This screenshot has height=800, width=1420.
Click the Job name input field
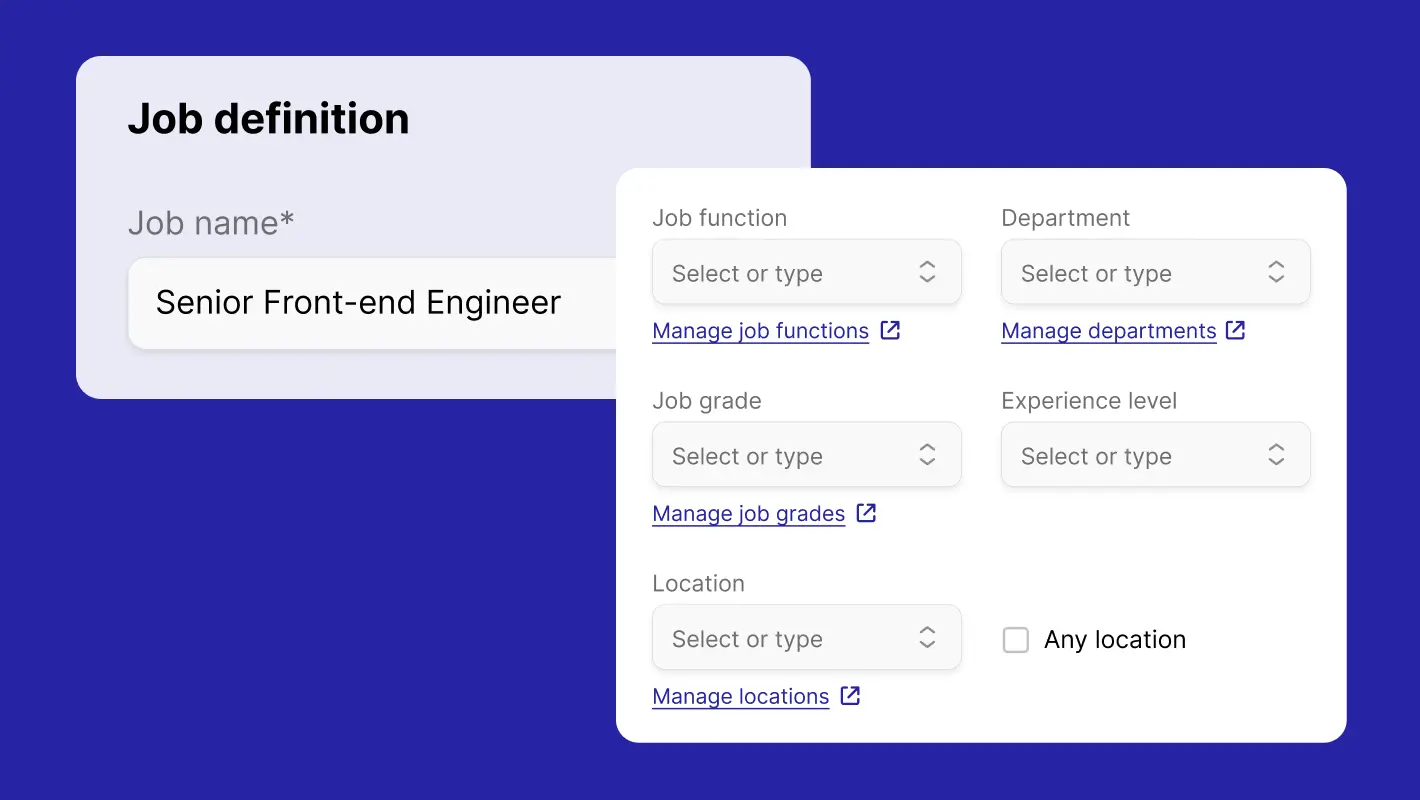pos(372,303)
